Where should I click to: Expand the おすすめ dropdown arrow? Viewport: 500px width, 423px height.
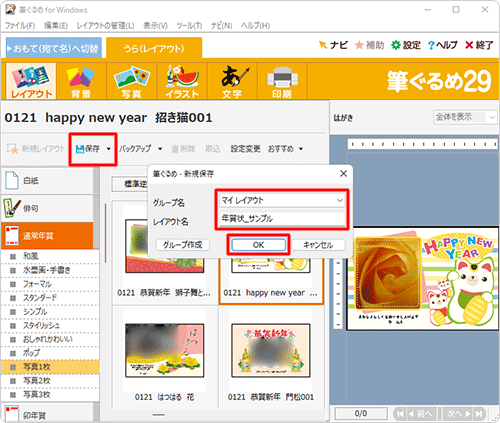point(301,149)
